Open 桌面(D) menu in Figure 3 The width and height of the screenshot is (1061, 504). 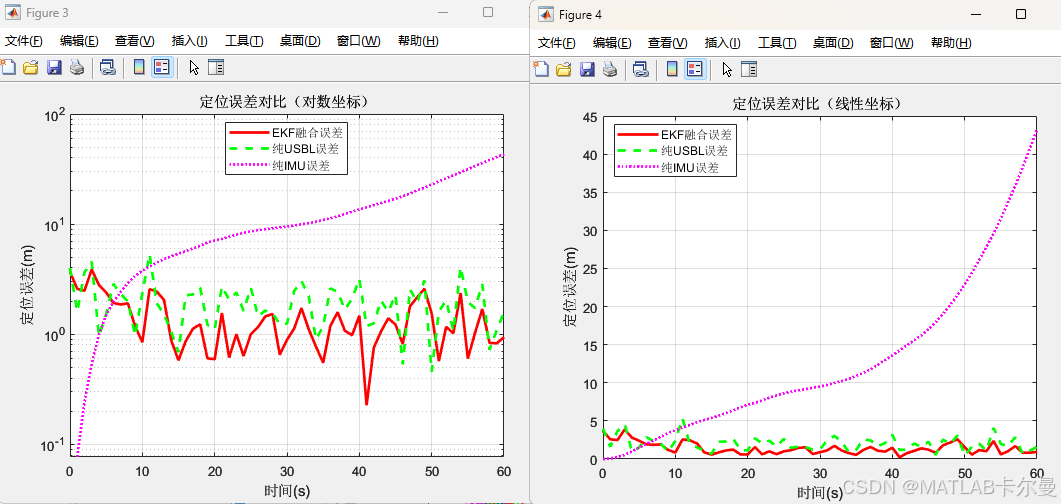coord(300,41)
